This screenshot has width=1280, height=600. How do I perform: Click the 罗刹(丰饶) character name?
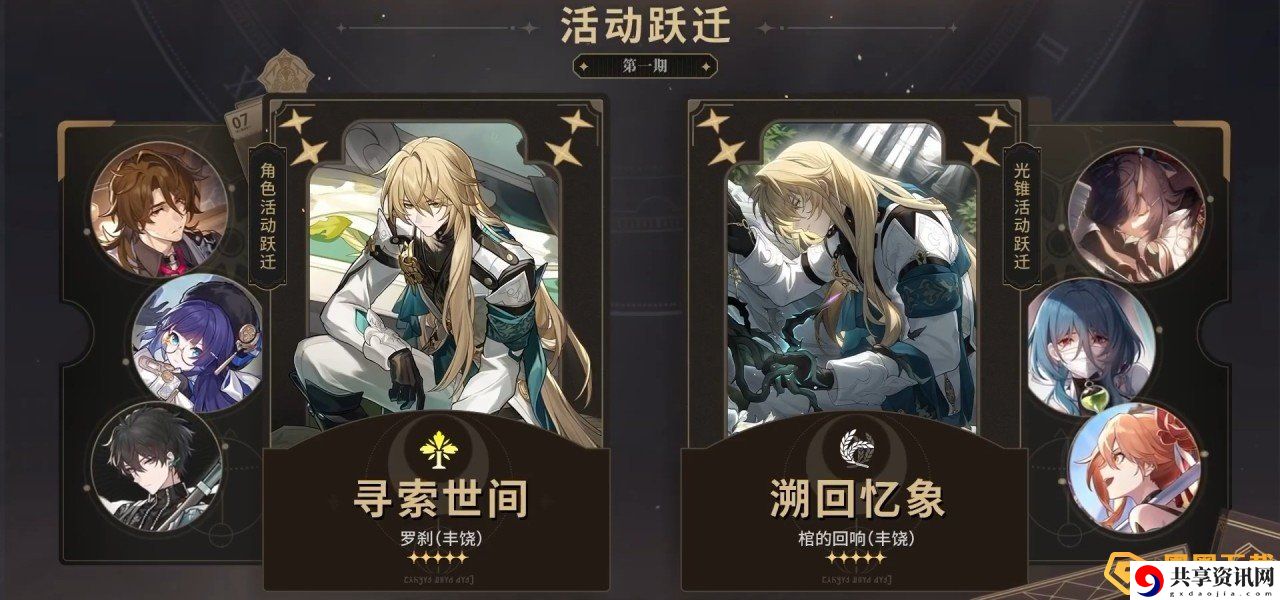click(439, 537)
